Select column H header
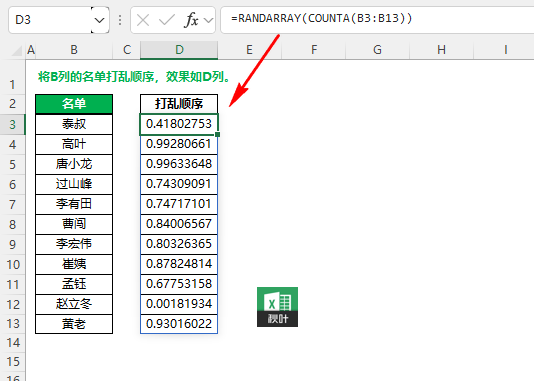534x381 pixels. pos(441,50)
